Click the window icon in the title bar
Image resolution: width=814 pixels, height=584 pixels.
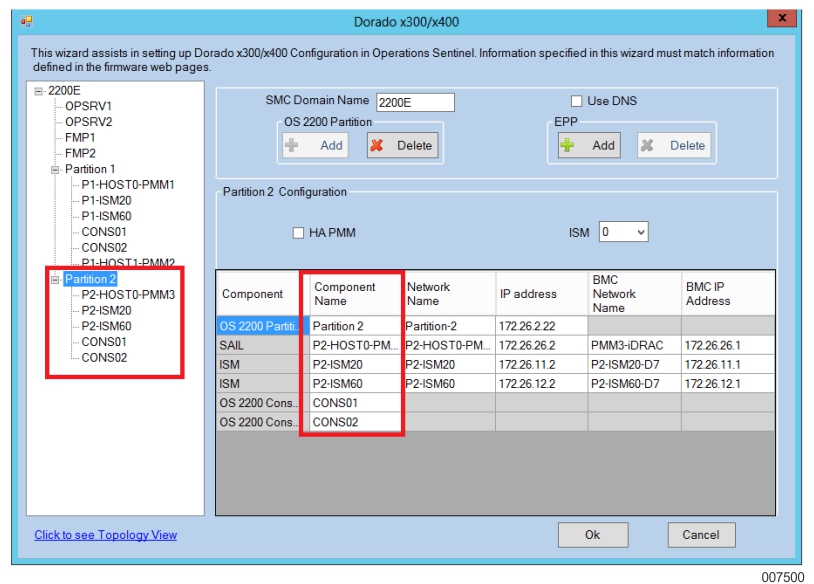(26, 21)
